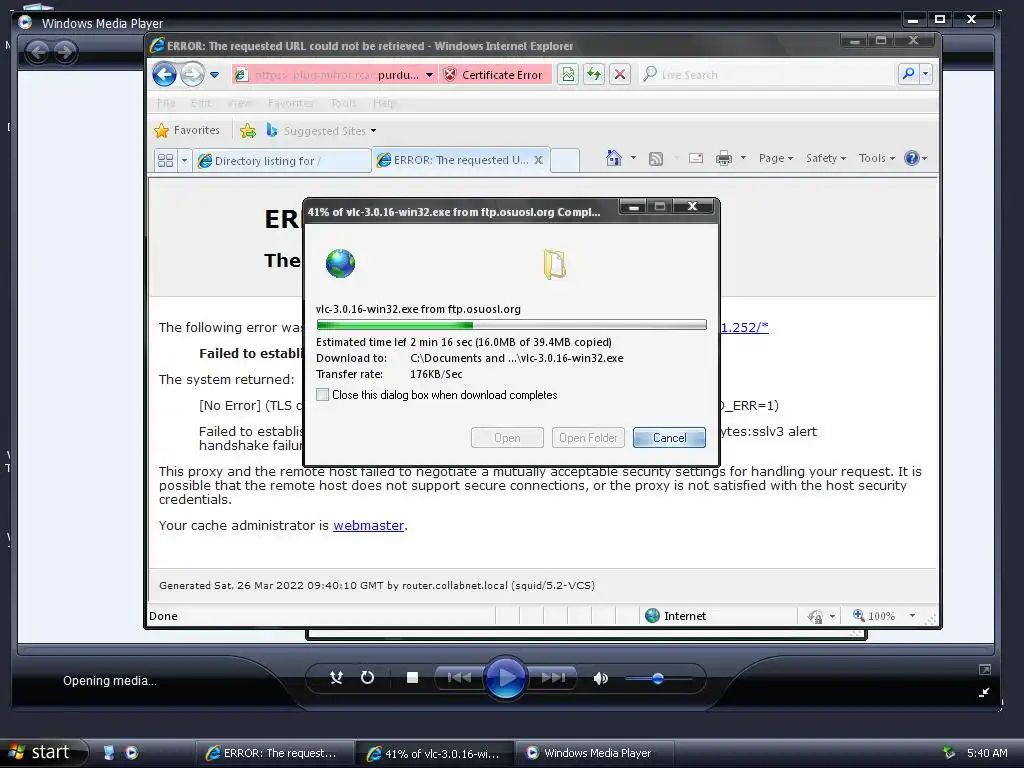Turn on shuffle in Windows Media Player
Screen dimensions: 1024x768
(x=336, y=677)
